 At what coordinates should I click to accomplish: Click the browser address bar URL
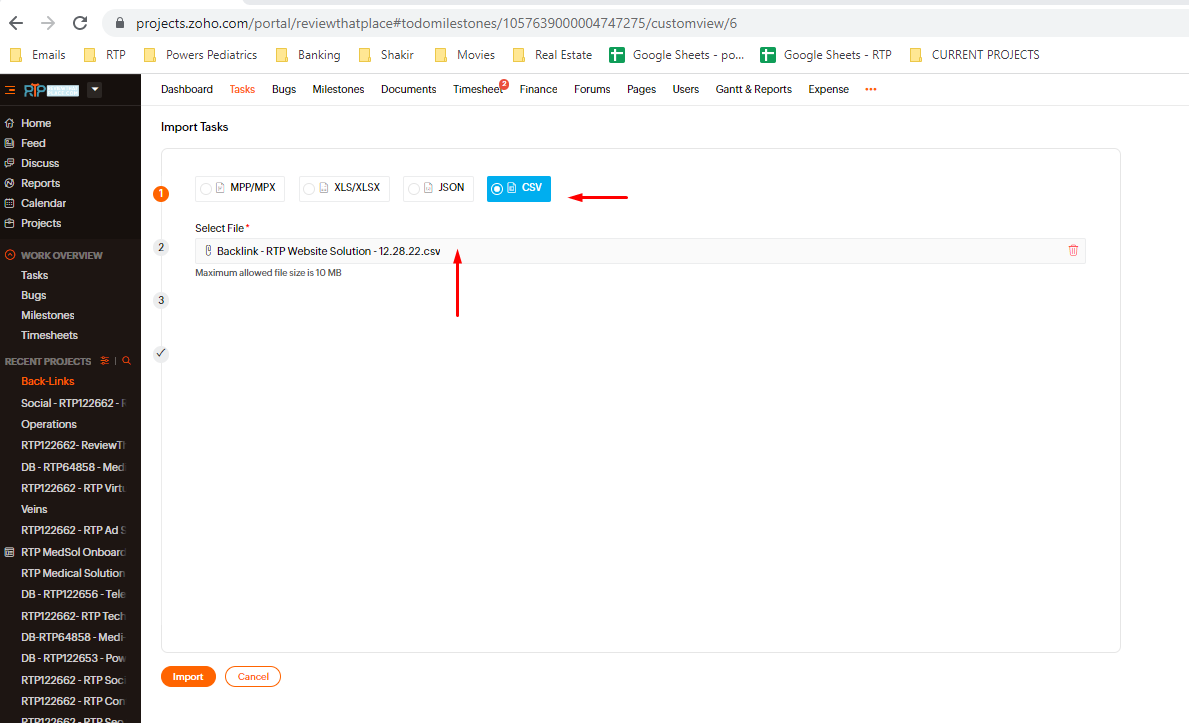[x=436, y=24]
